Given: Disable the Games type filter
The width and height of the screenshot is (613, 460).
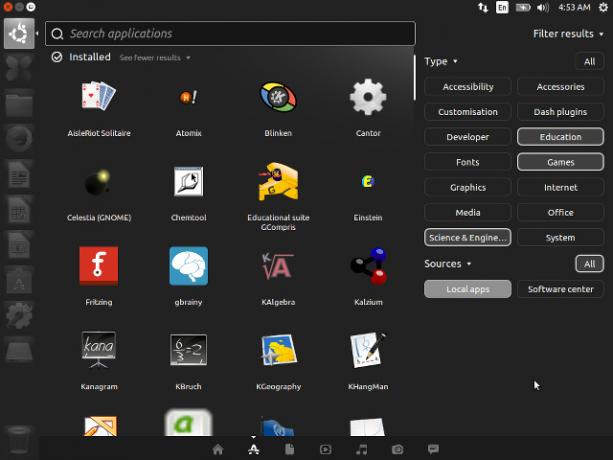Looking at the screenshot, I should coord(560,162).
